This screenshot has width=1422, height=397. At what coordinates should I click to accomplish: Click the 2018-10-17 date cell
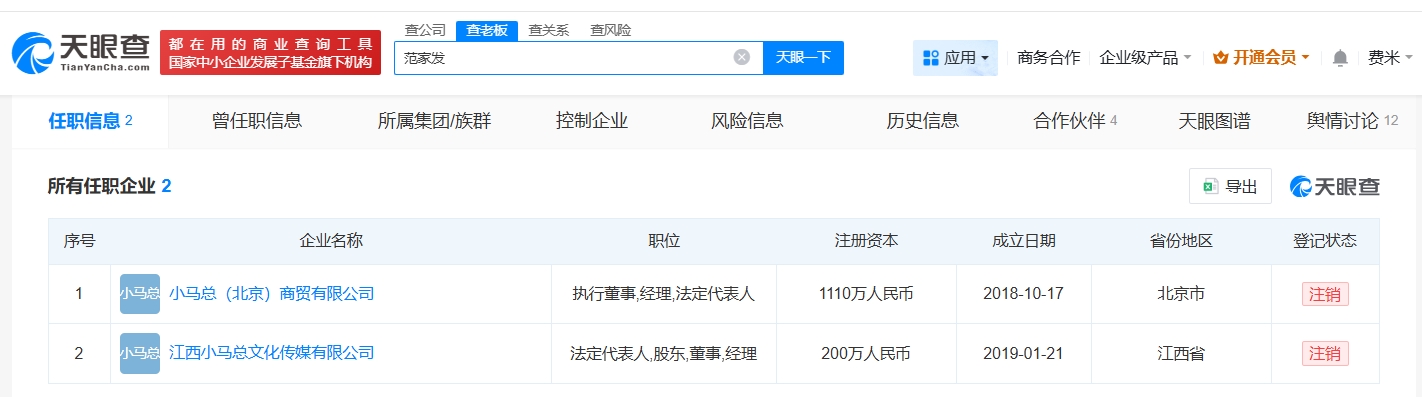[x=1024, y=294]
